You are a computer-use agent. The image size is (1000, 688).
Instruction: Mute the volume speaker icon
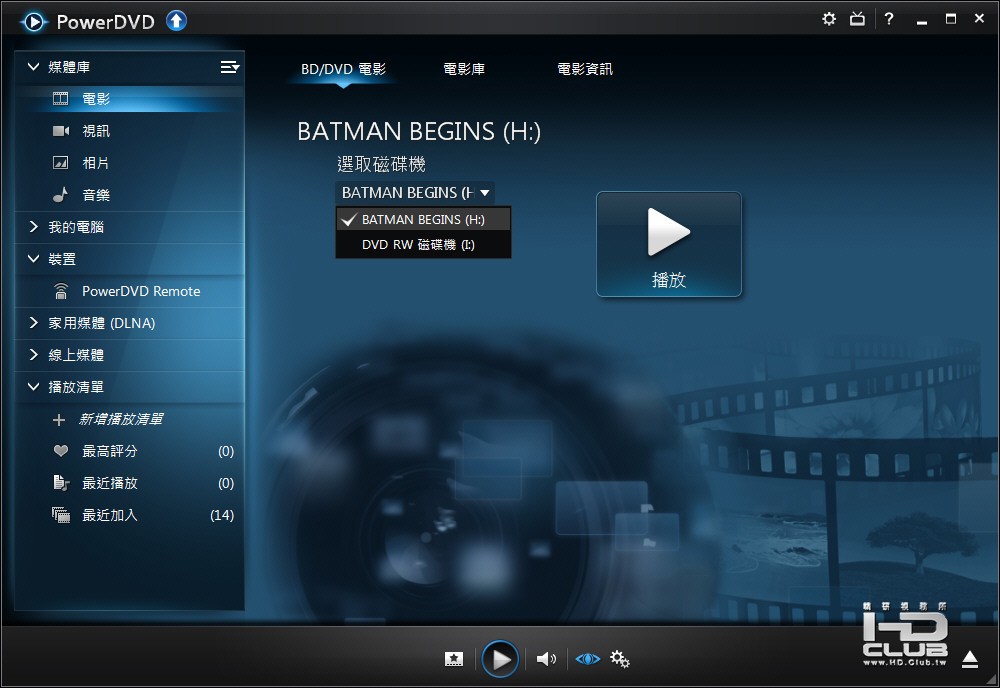tap(546, 659)
